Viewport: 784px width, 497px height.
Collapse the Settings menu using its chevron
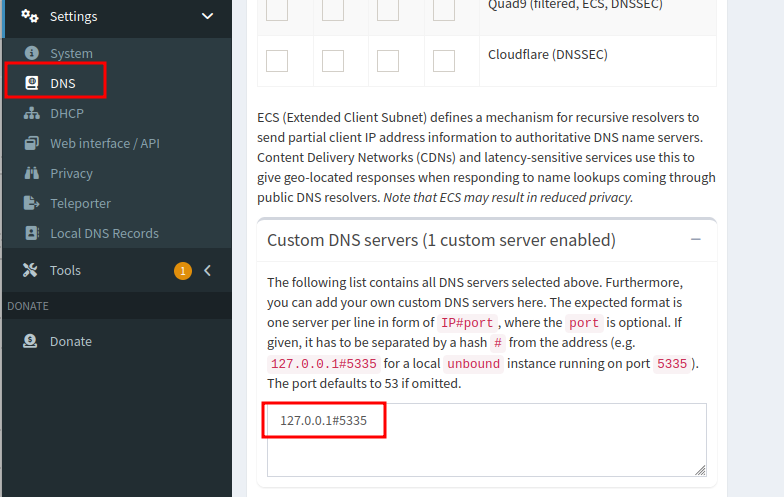(207, 16)
